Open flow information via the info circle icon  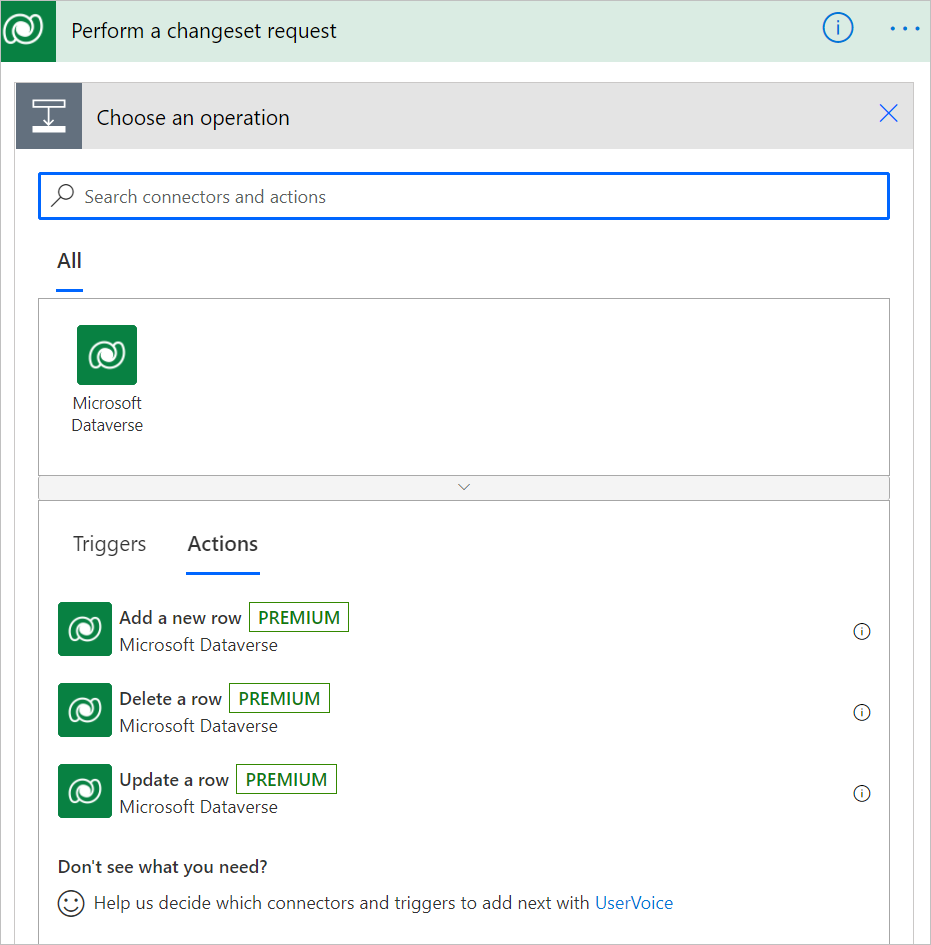tap(837, 28)
